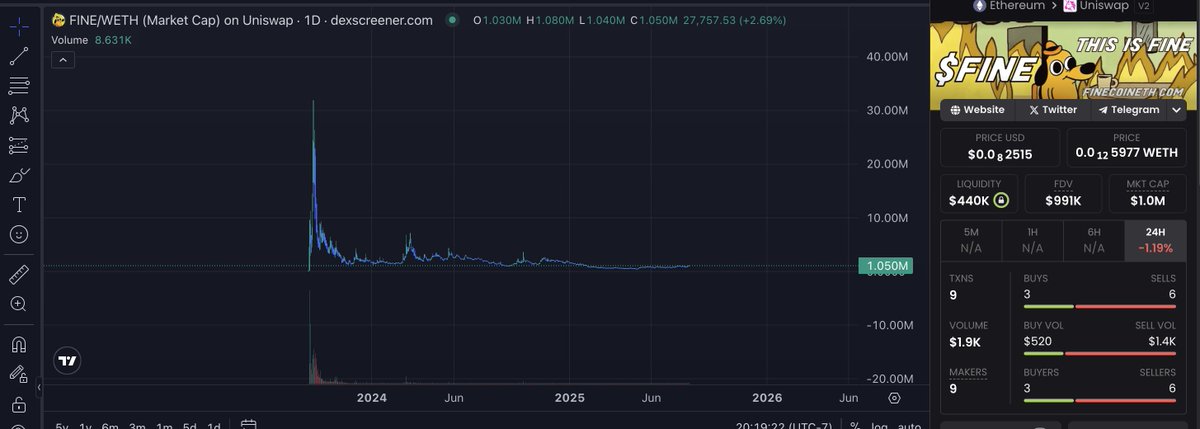
Task: Activate the zoom in tool
Action: [x=19, y=303]
